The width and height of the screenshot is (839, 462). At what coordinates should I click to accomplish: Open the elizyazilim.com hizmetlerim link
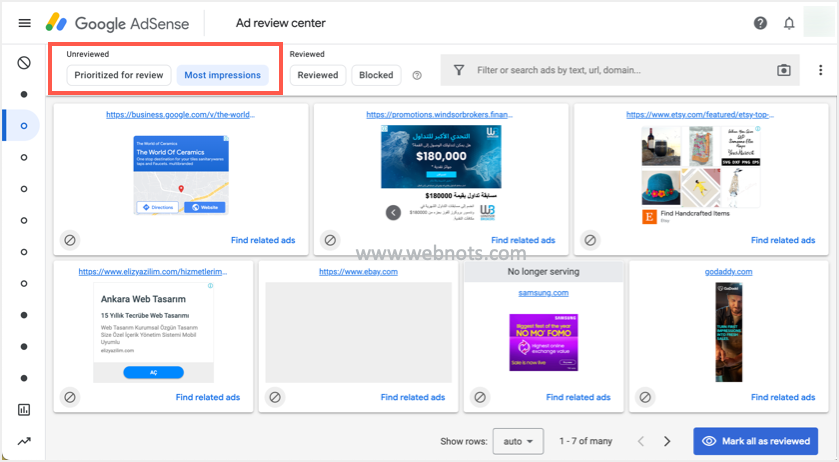click(x=153, y=272)
